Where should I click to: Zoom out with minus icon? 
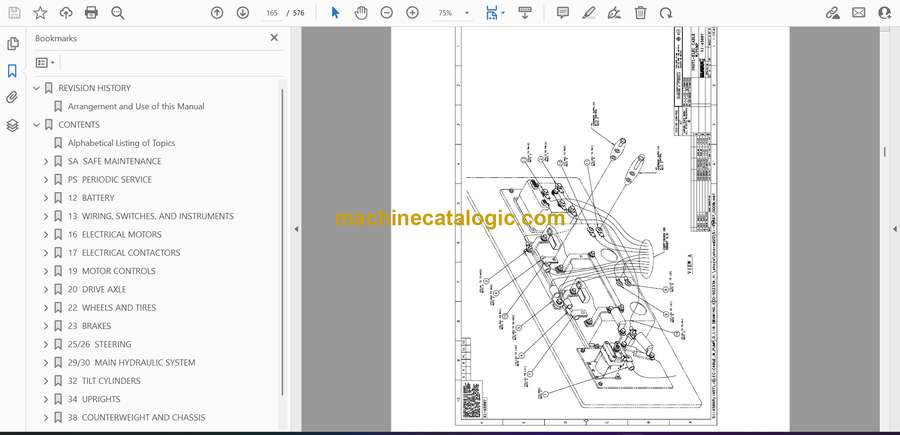pos(387,13)
